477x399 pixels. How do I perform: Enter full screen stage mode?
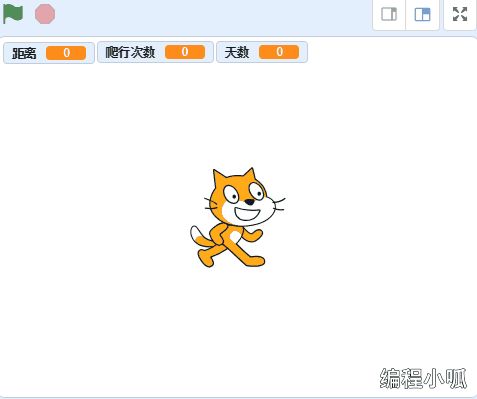click(x=460, y=14)
